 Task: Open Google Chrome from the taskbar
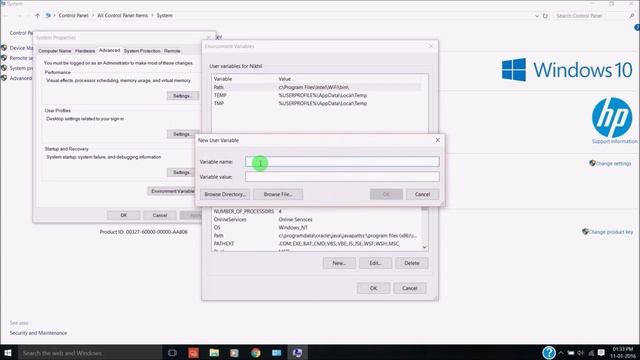pos(256,353)
